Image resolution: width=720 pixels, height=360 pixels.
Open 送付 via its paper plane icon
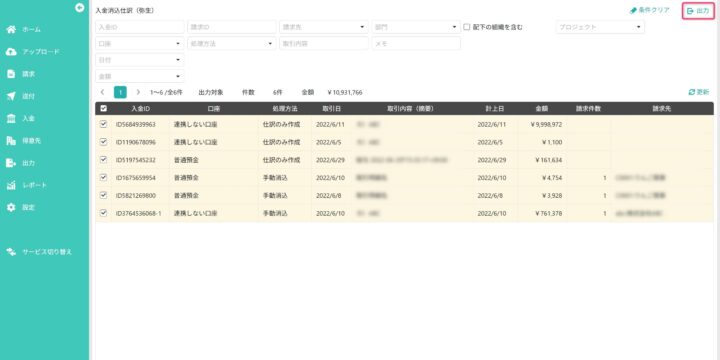(x=11, y=96)
